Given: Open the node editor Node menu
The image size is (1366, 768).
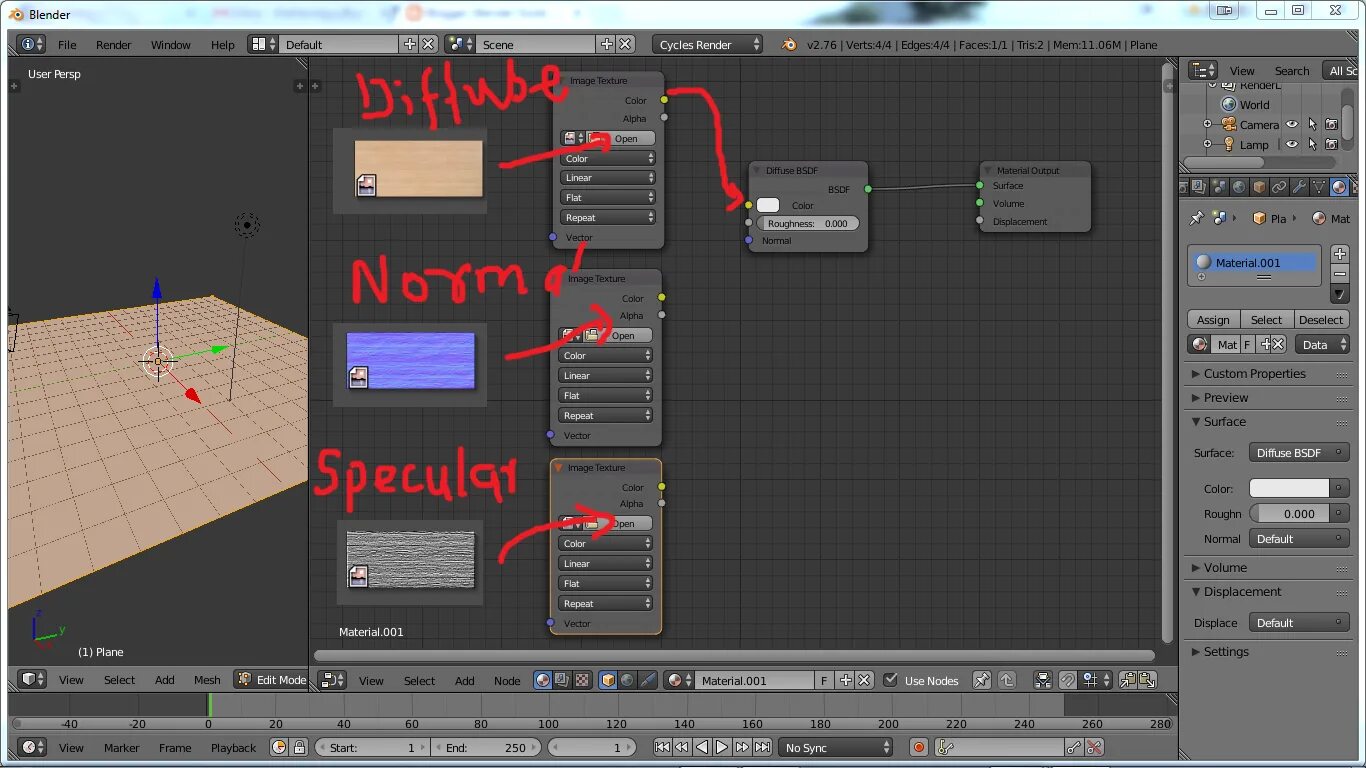Looking at the screenshot, I should [x=507, y=681].
